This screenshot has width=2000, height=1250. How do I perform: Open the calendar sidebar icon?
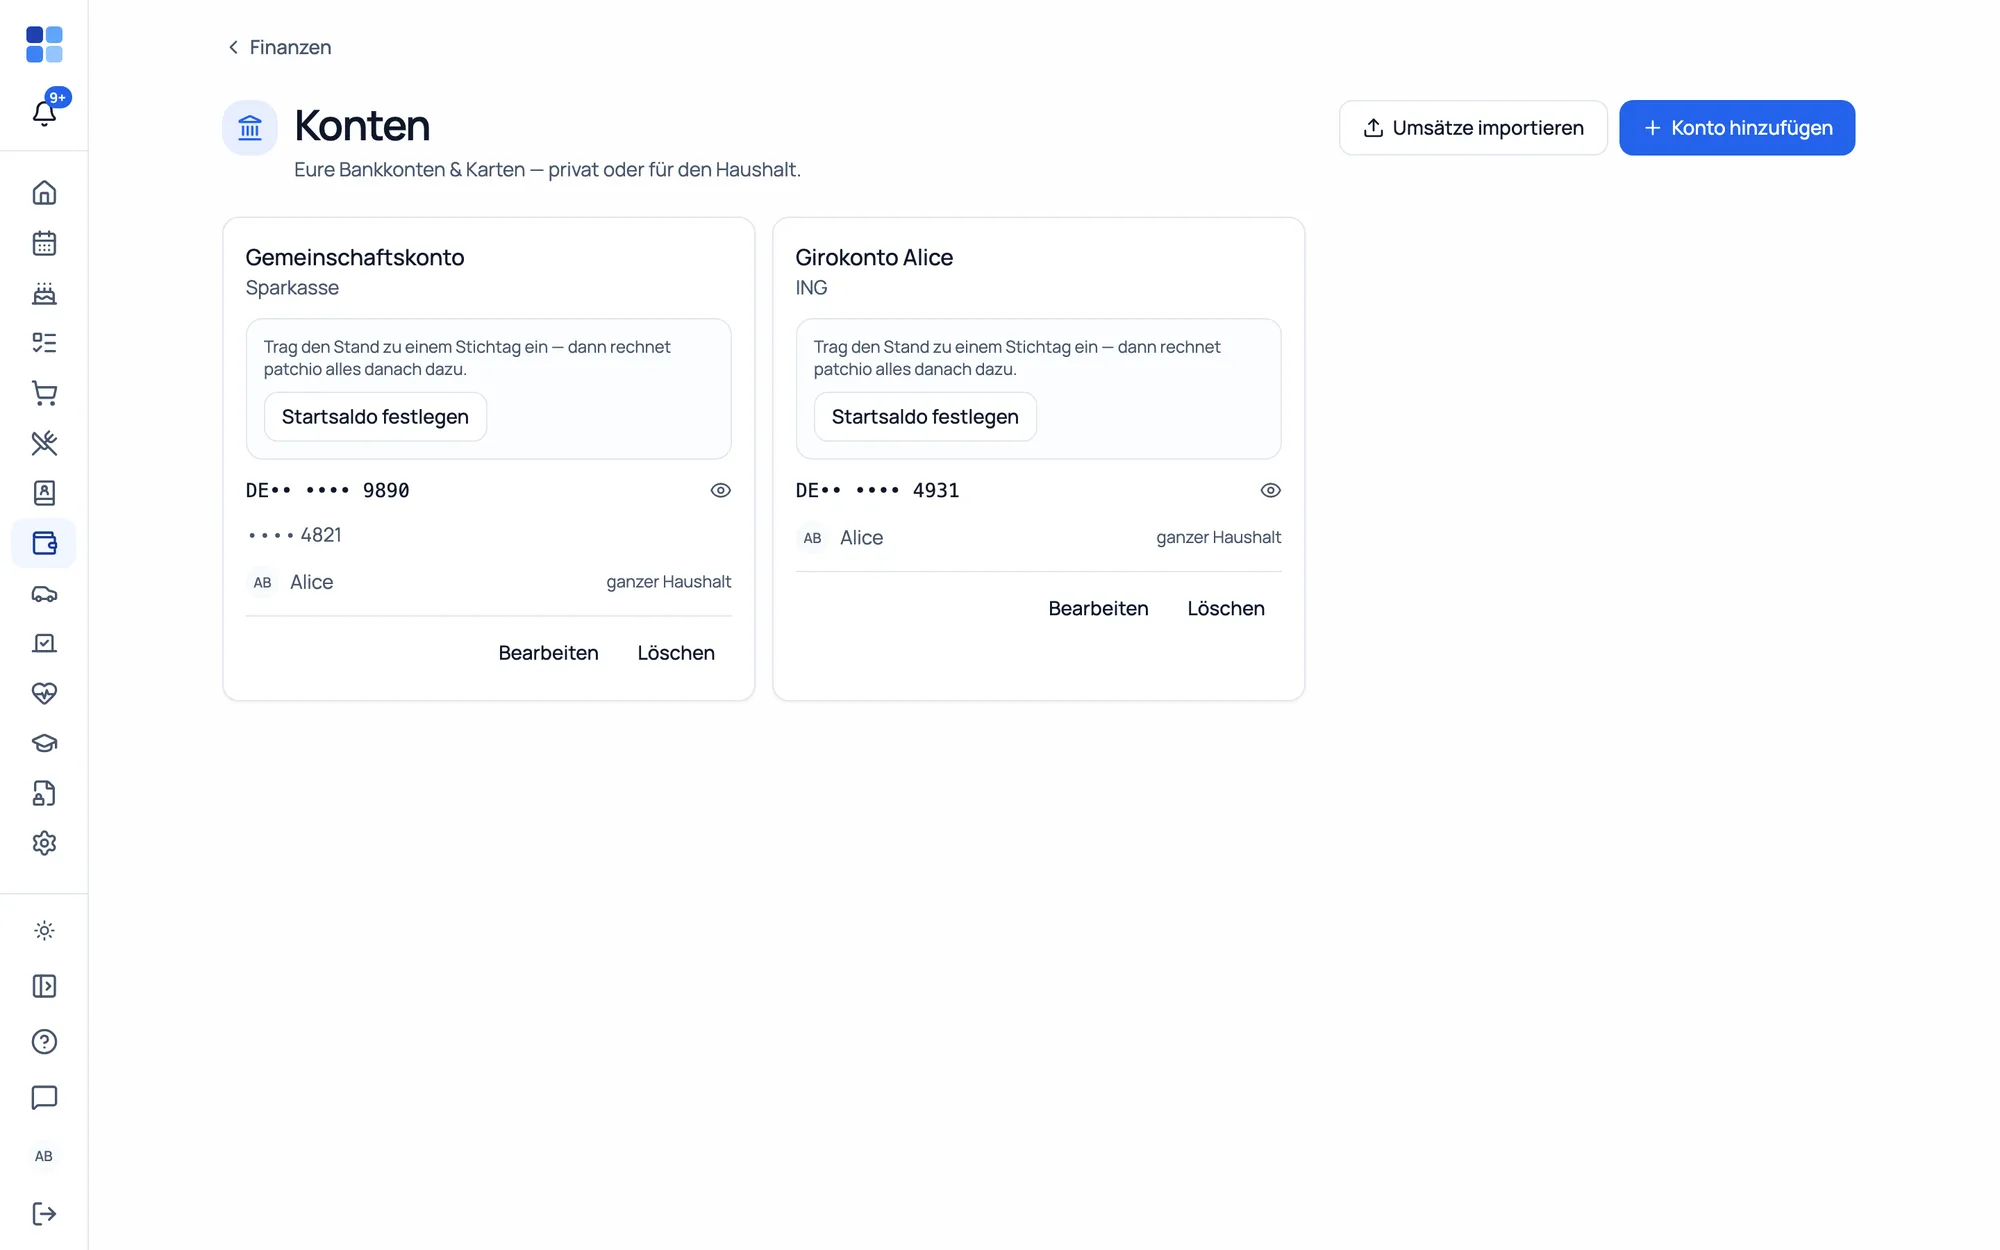44,243
